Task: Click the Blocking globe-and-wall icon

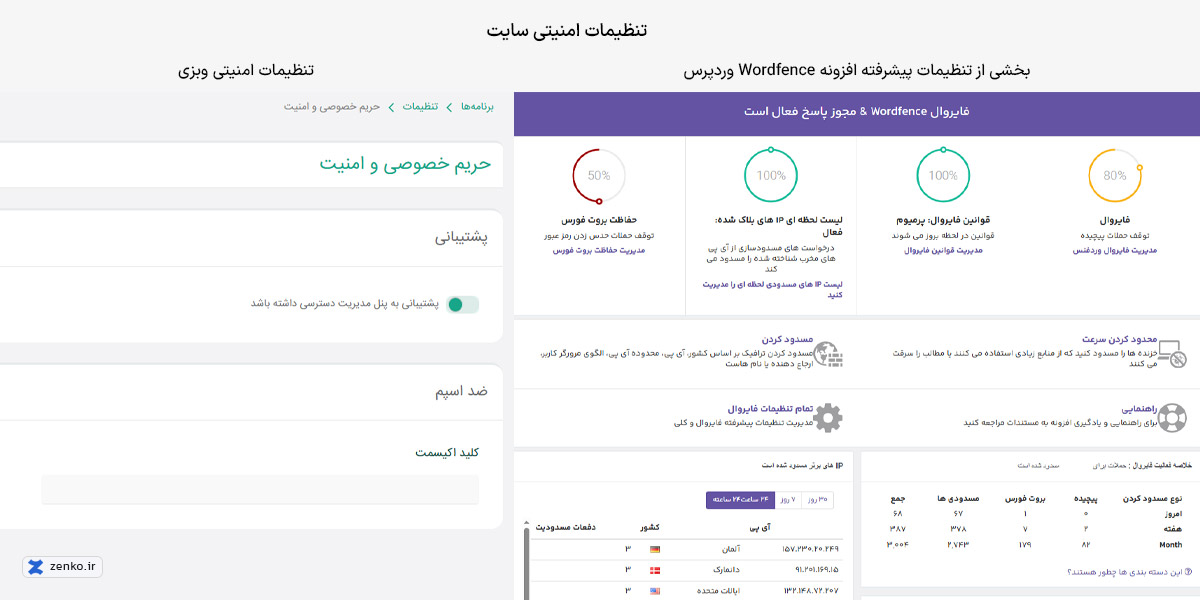Action: [827, 354]
